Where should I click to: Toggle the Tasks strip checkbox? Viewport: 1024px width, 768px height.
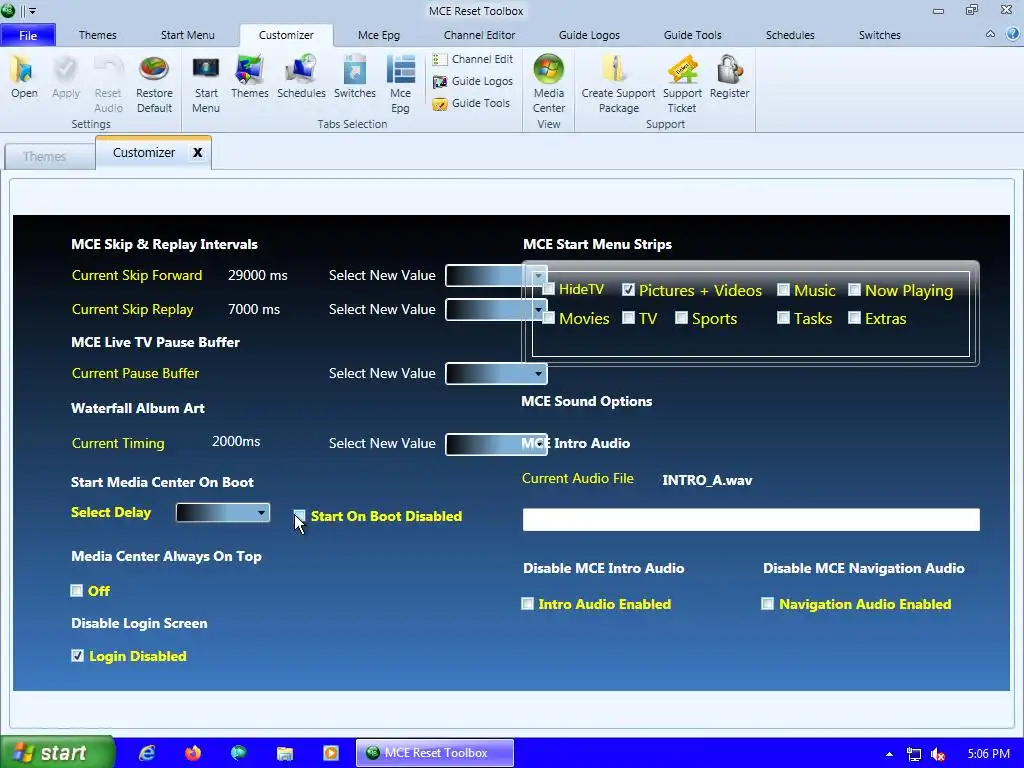(783, 318)
